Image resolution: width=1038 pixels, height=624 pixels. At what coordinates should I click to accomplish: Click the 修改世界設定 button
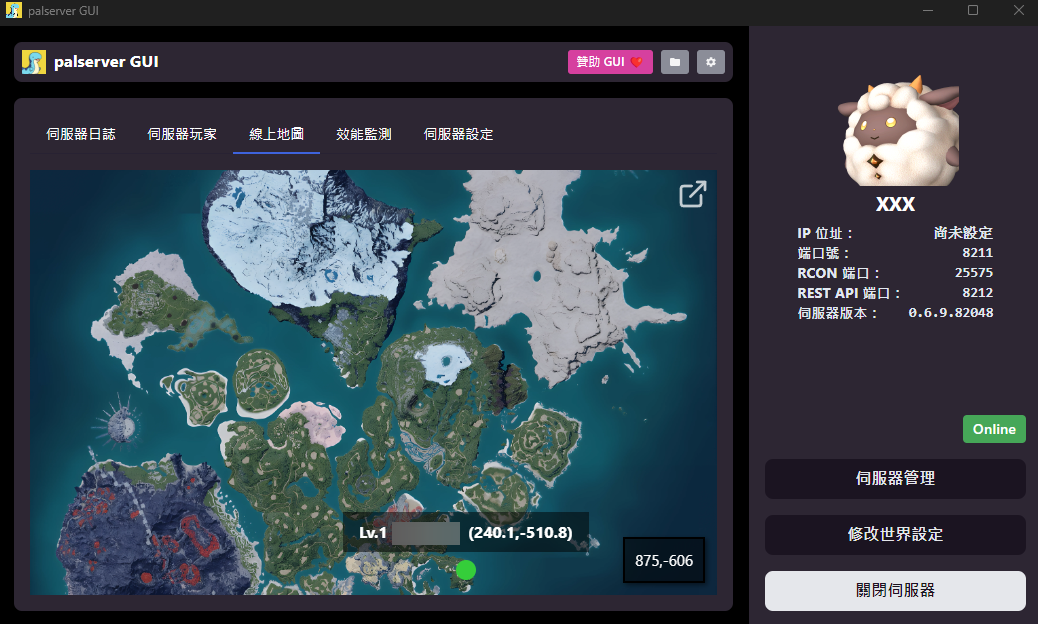(895, 535)
